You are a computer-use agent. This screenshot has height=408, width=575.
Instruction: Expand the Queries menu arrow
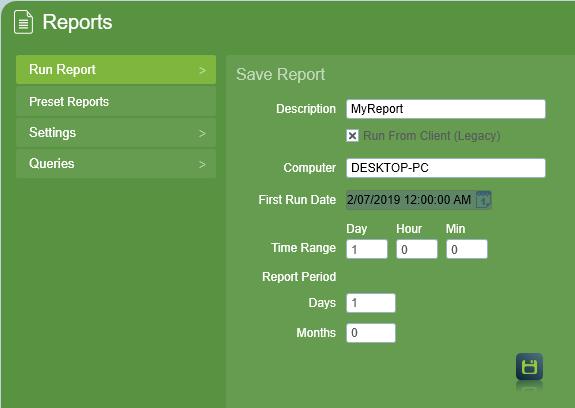(202, 164)
